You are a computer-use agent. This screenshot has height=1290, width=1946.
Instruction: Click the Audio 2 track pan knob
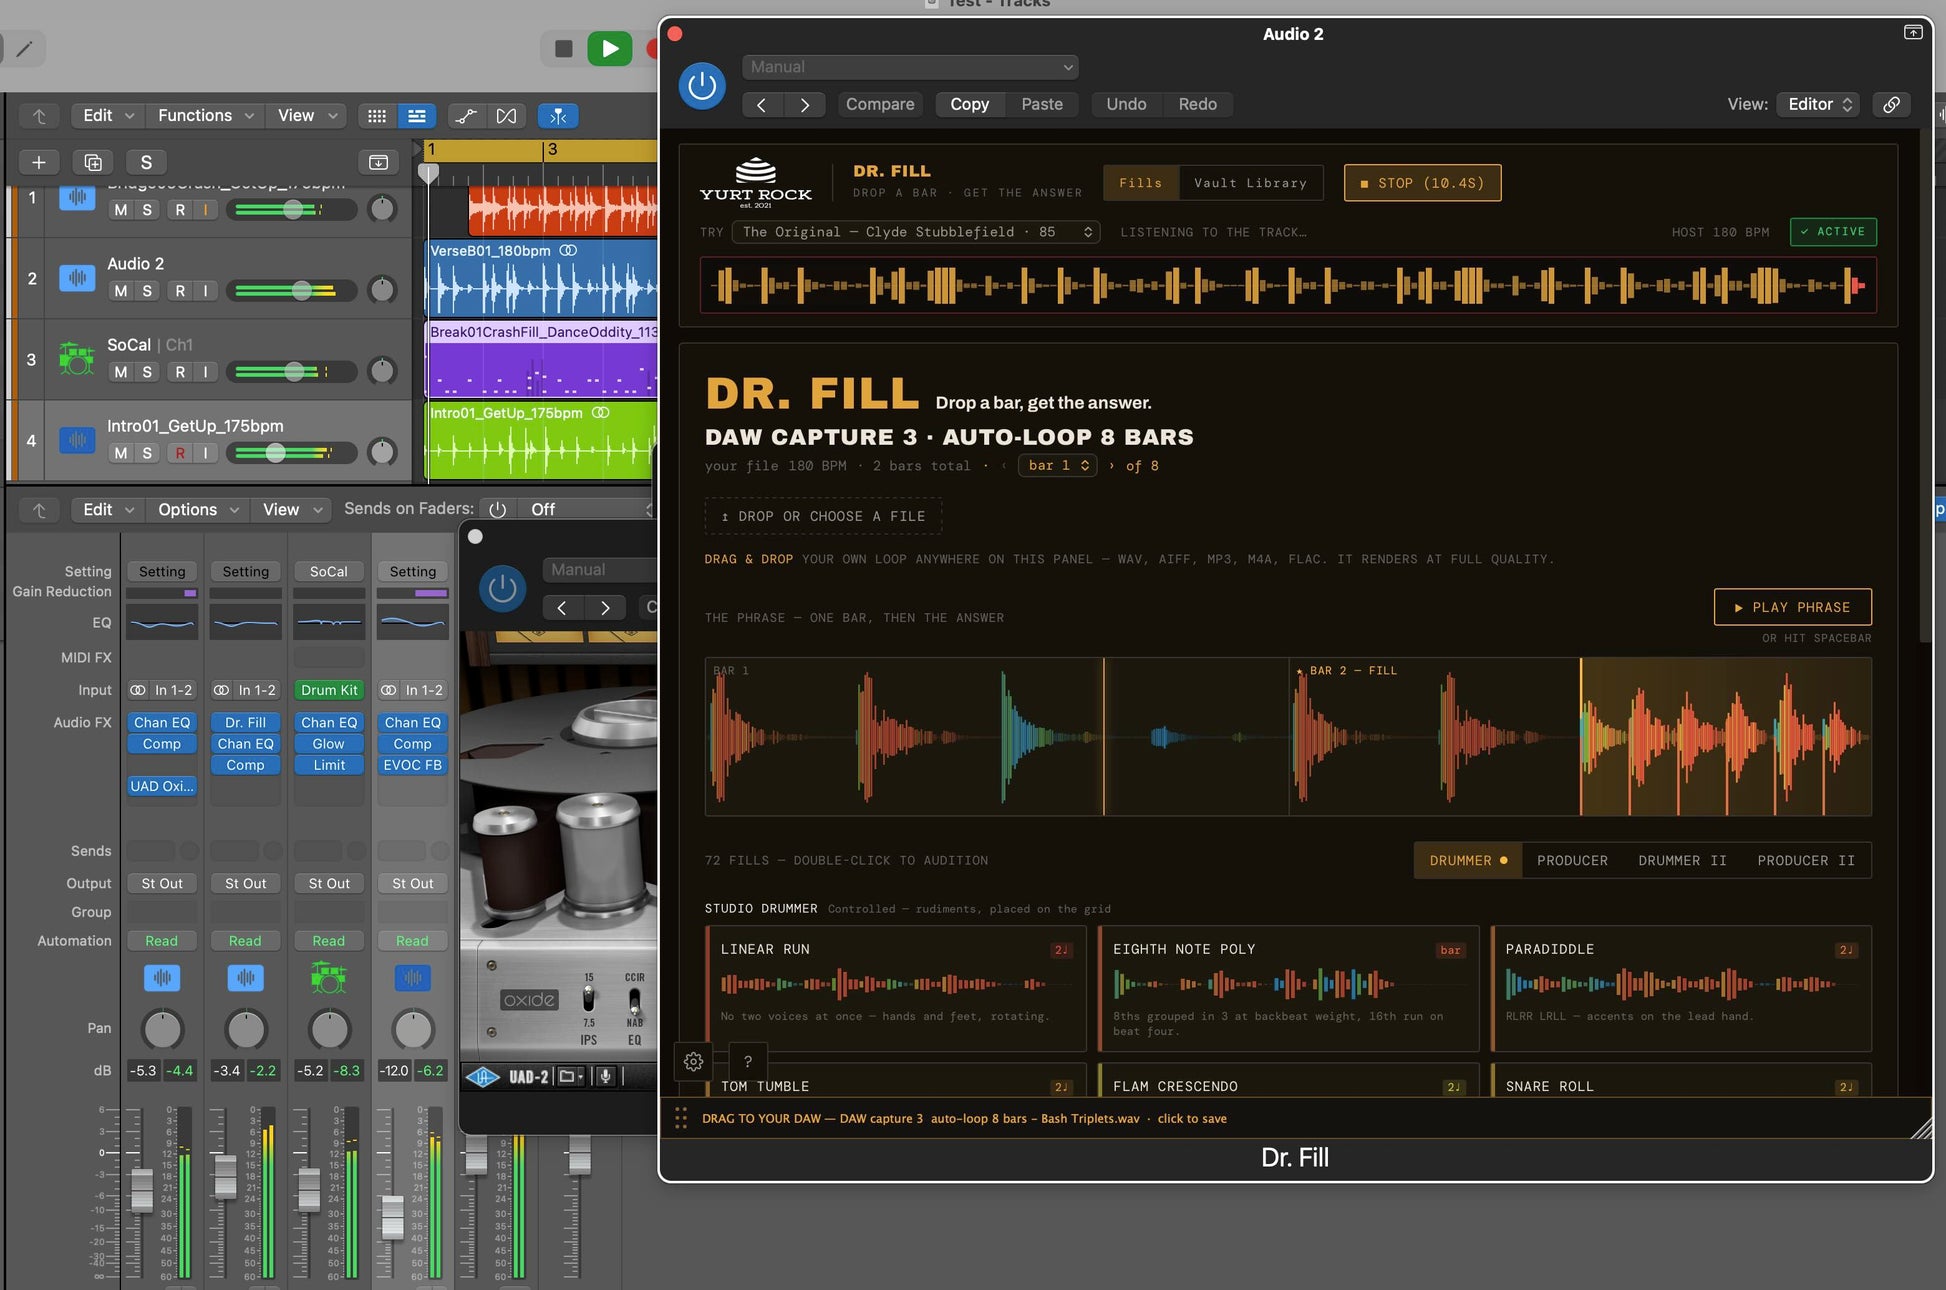(382, 290)
